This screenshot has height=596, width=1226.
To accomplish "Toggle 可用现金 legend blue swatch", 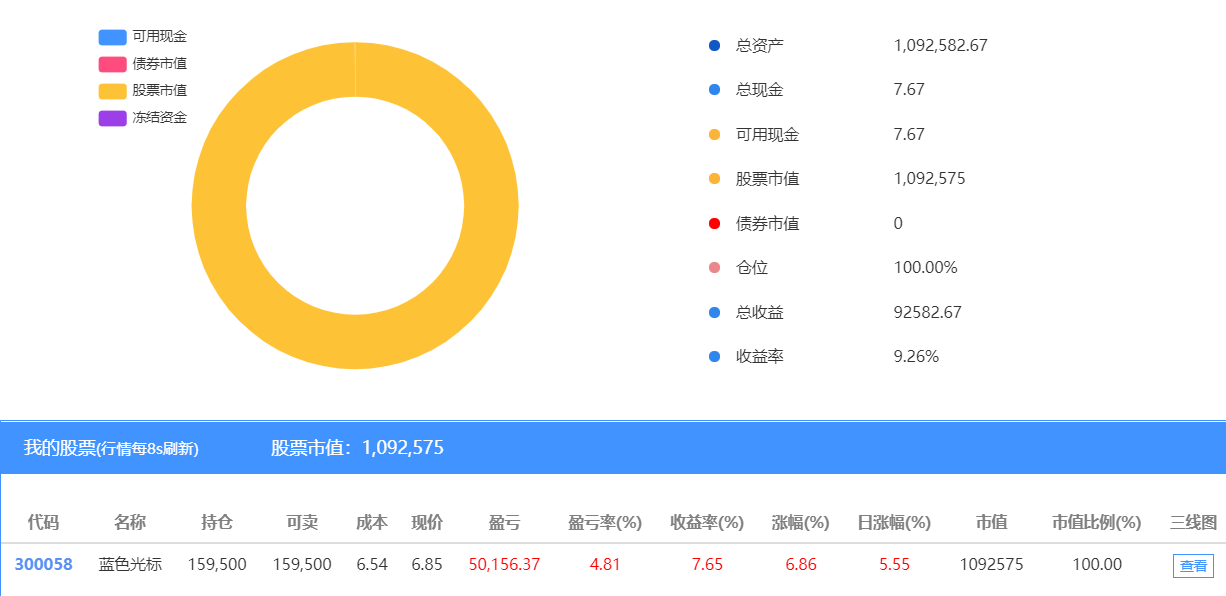I will coord(112,37).
